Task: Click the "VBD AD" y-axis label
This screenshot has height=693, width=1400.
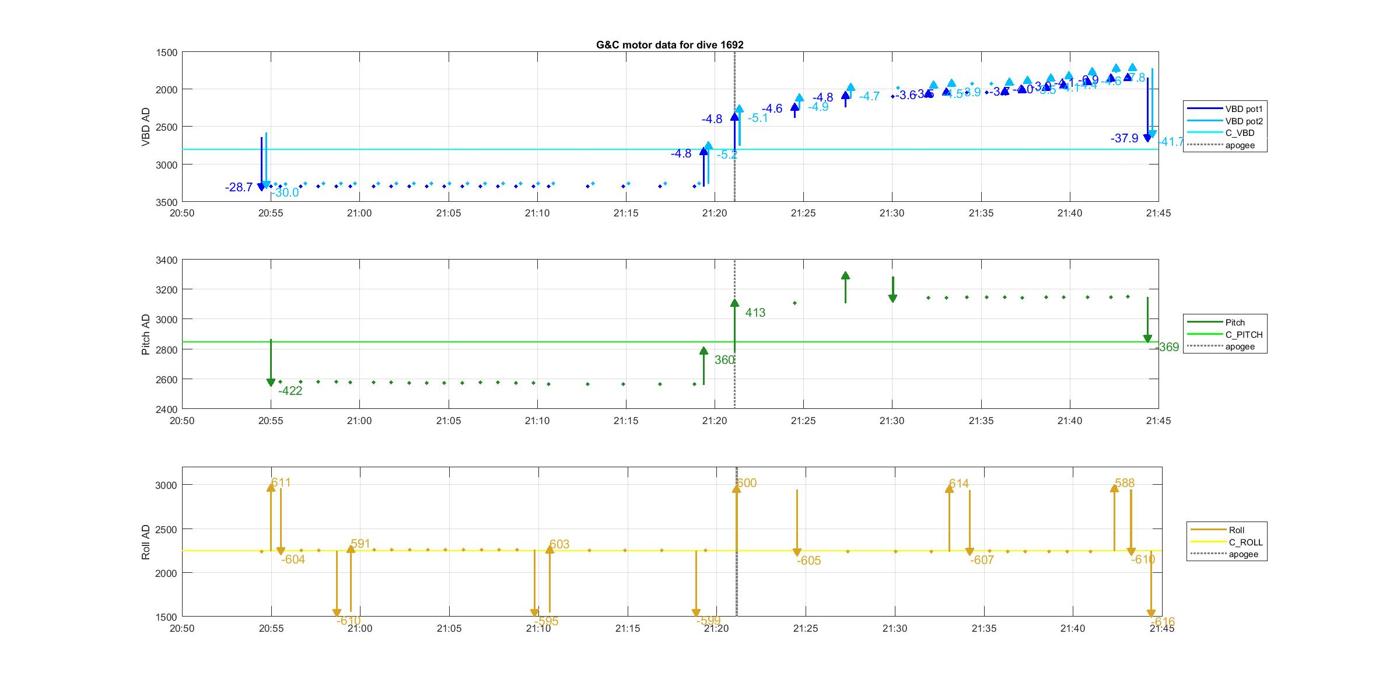Action: click(145, 127)
